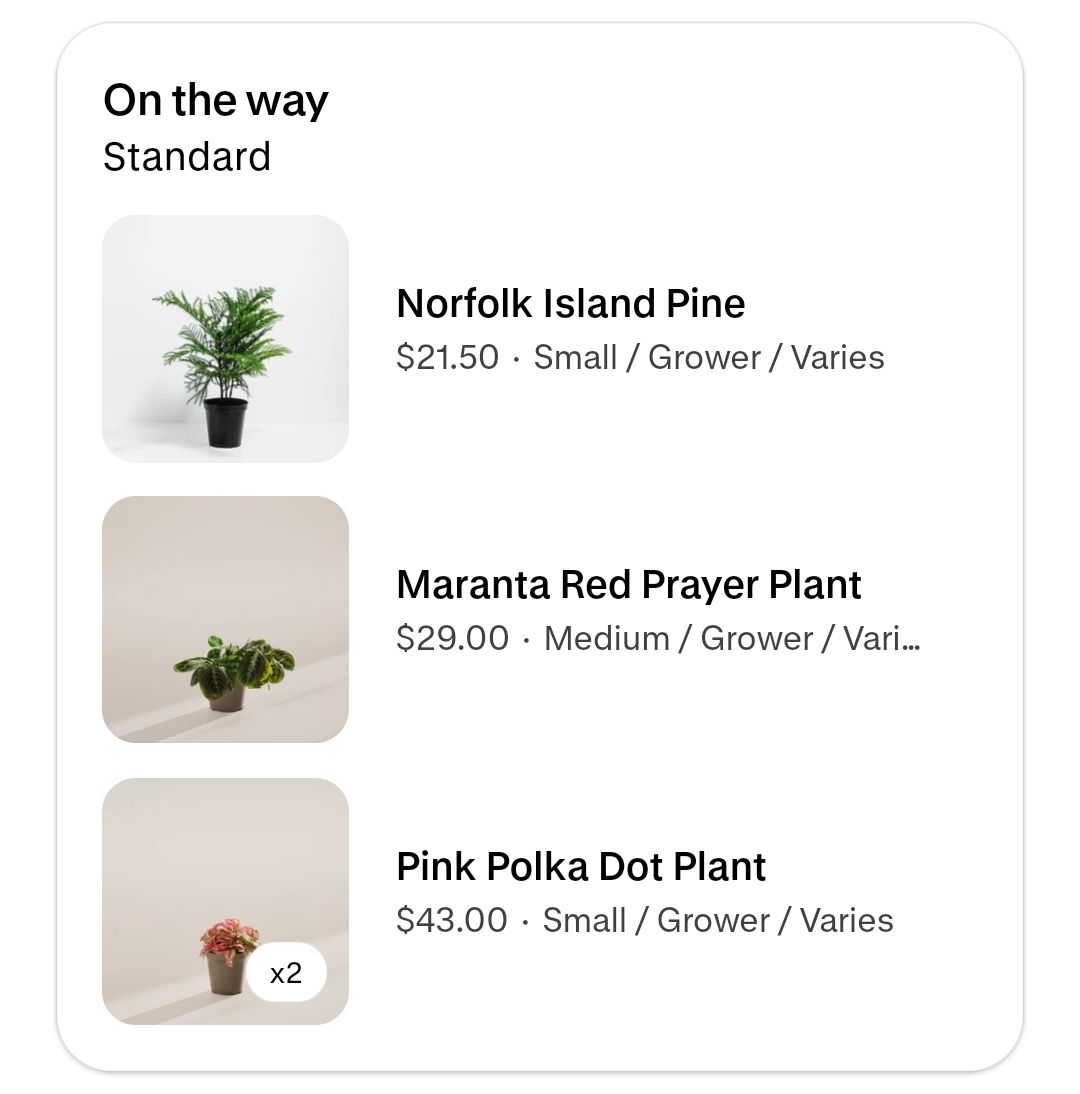The image size is (1080, 1094).
Task: Click the $43.00 price
Action: (x=452, y=920)
